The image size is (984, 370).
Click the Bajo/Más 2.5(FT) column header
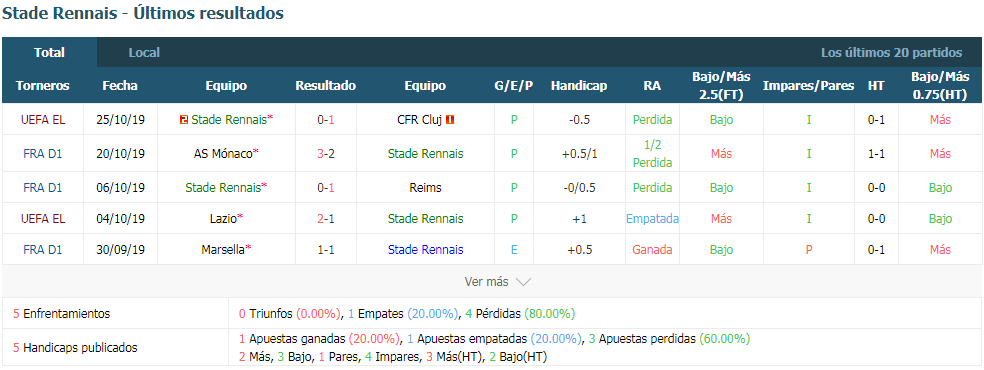pyautogui.click(x=721, y=86)
